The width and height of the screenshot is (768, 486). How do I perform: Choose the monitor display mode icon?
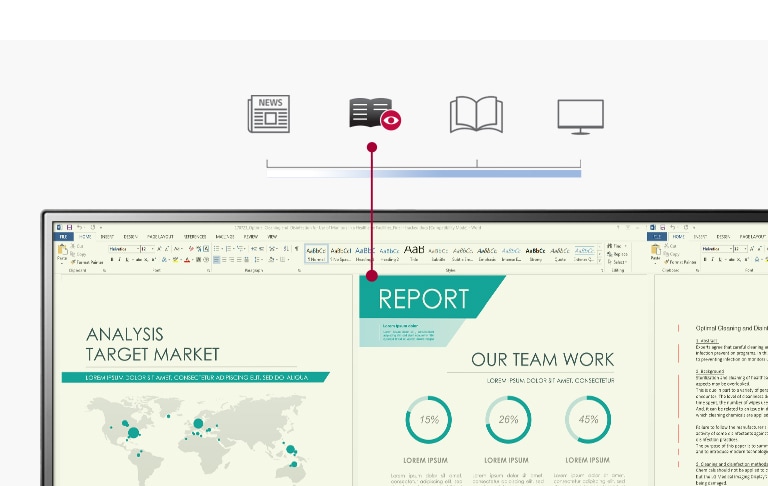coord(580,116)
